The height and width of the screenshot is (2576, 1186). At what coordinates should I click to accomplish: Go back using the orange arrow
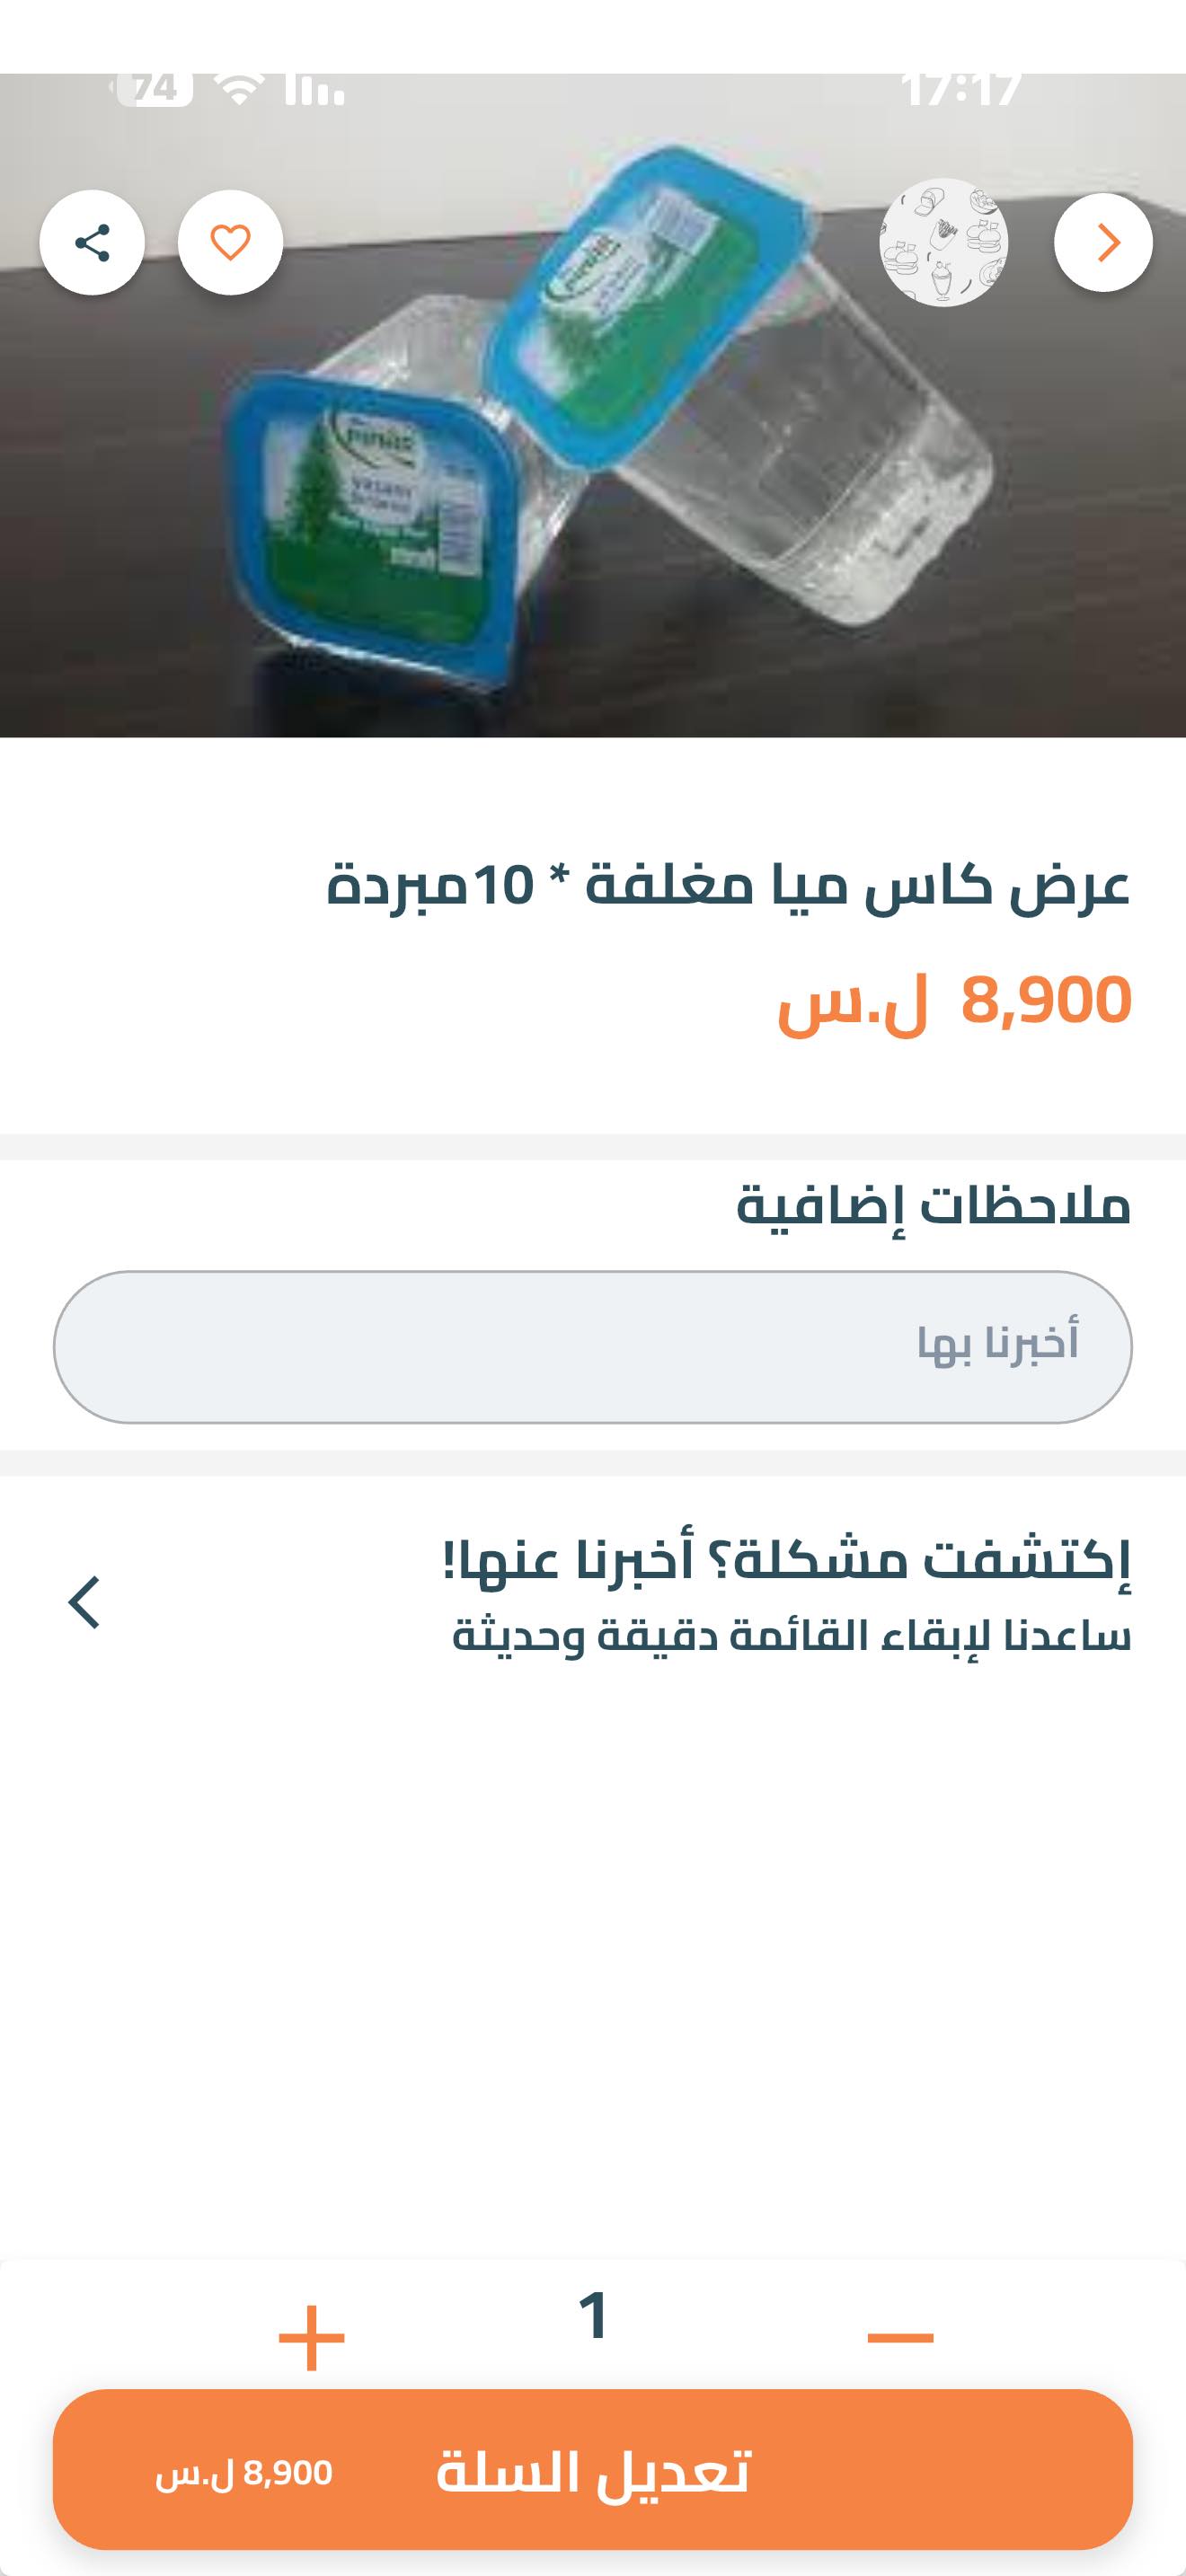pyautogui.click(x=1103, y=243)
